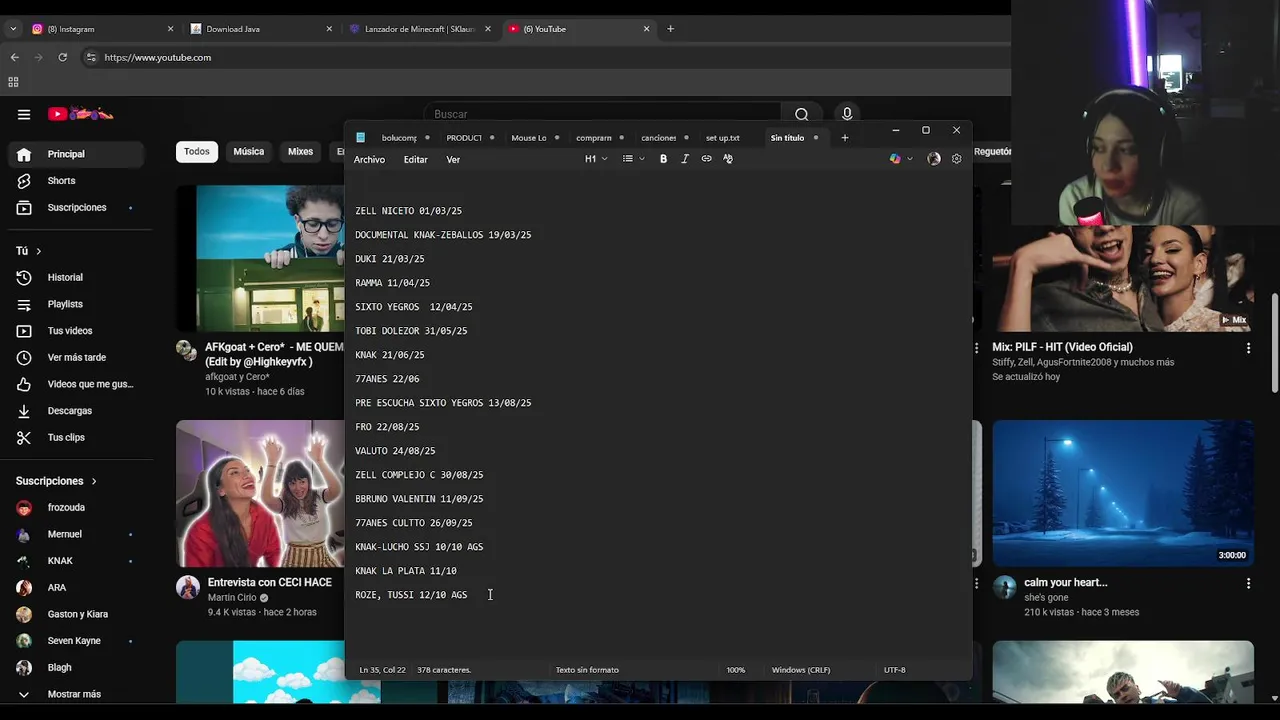Open Shorts in YouTube sidebar
1280x720 pixels.
point(76,181)
